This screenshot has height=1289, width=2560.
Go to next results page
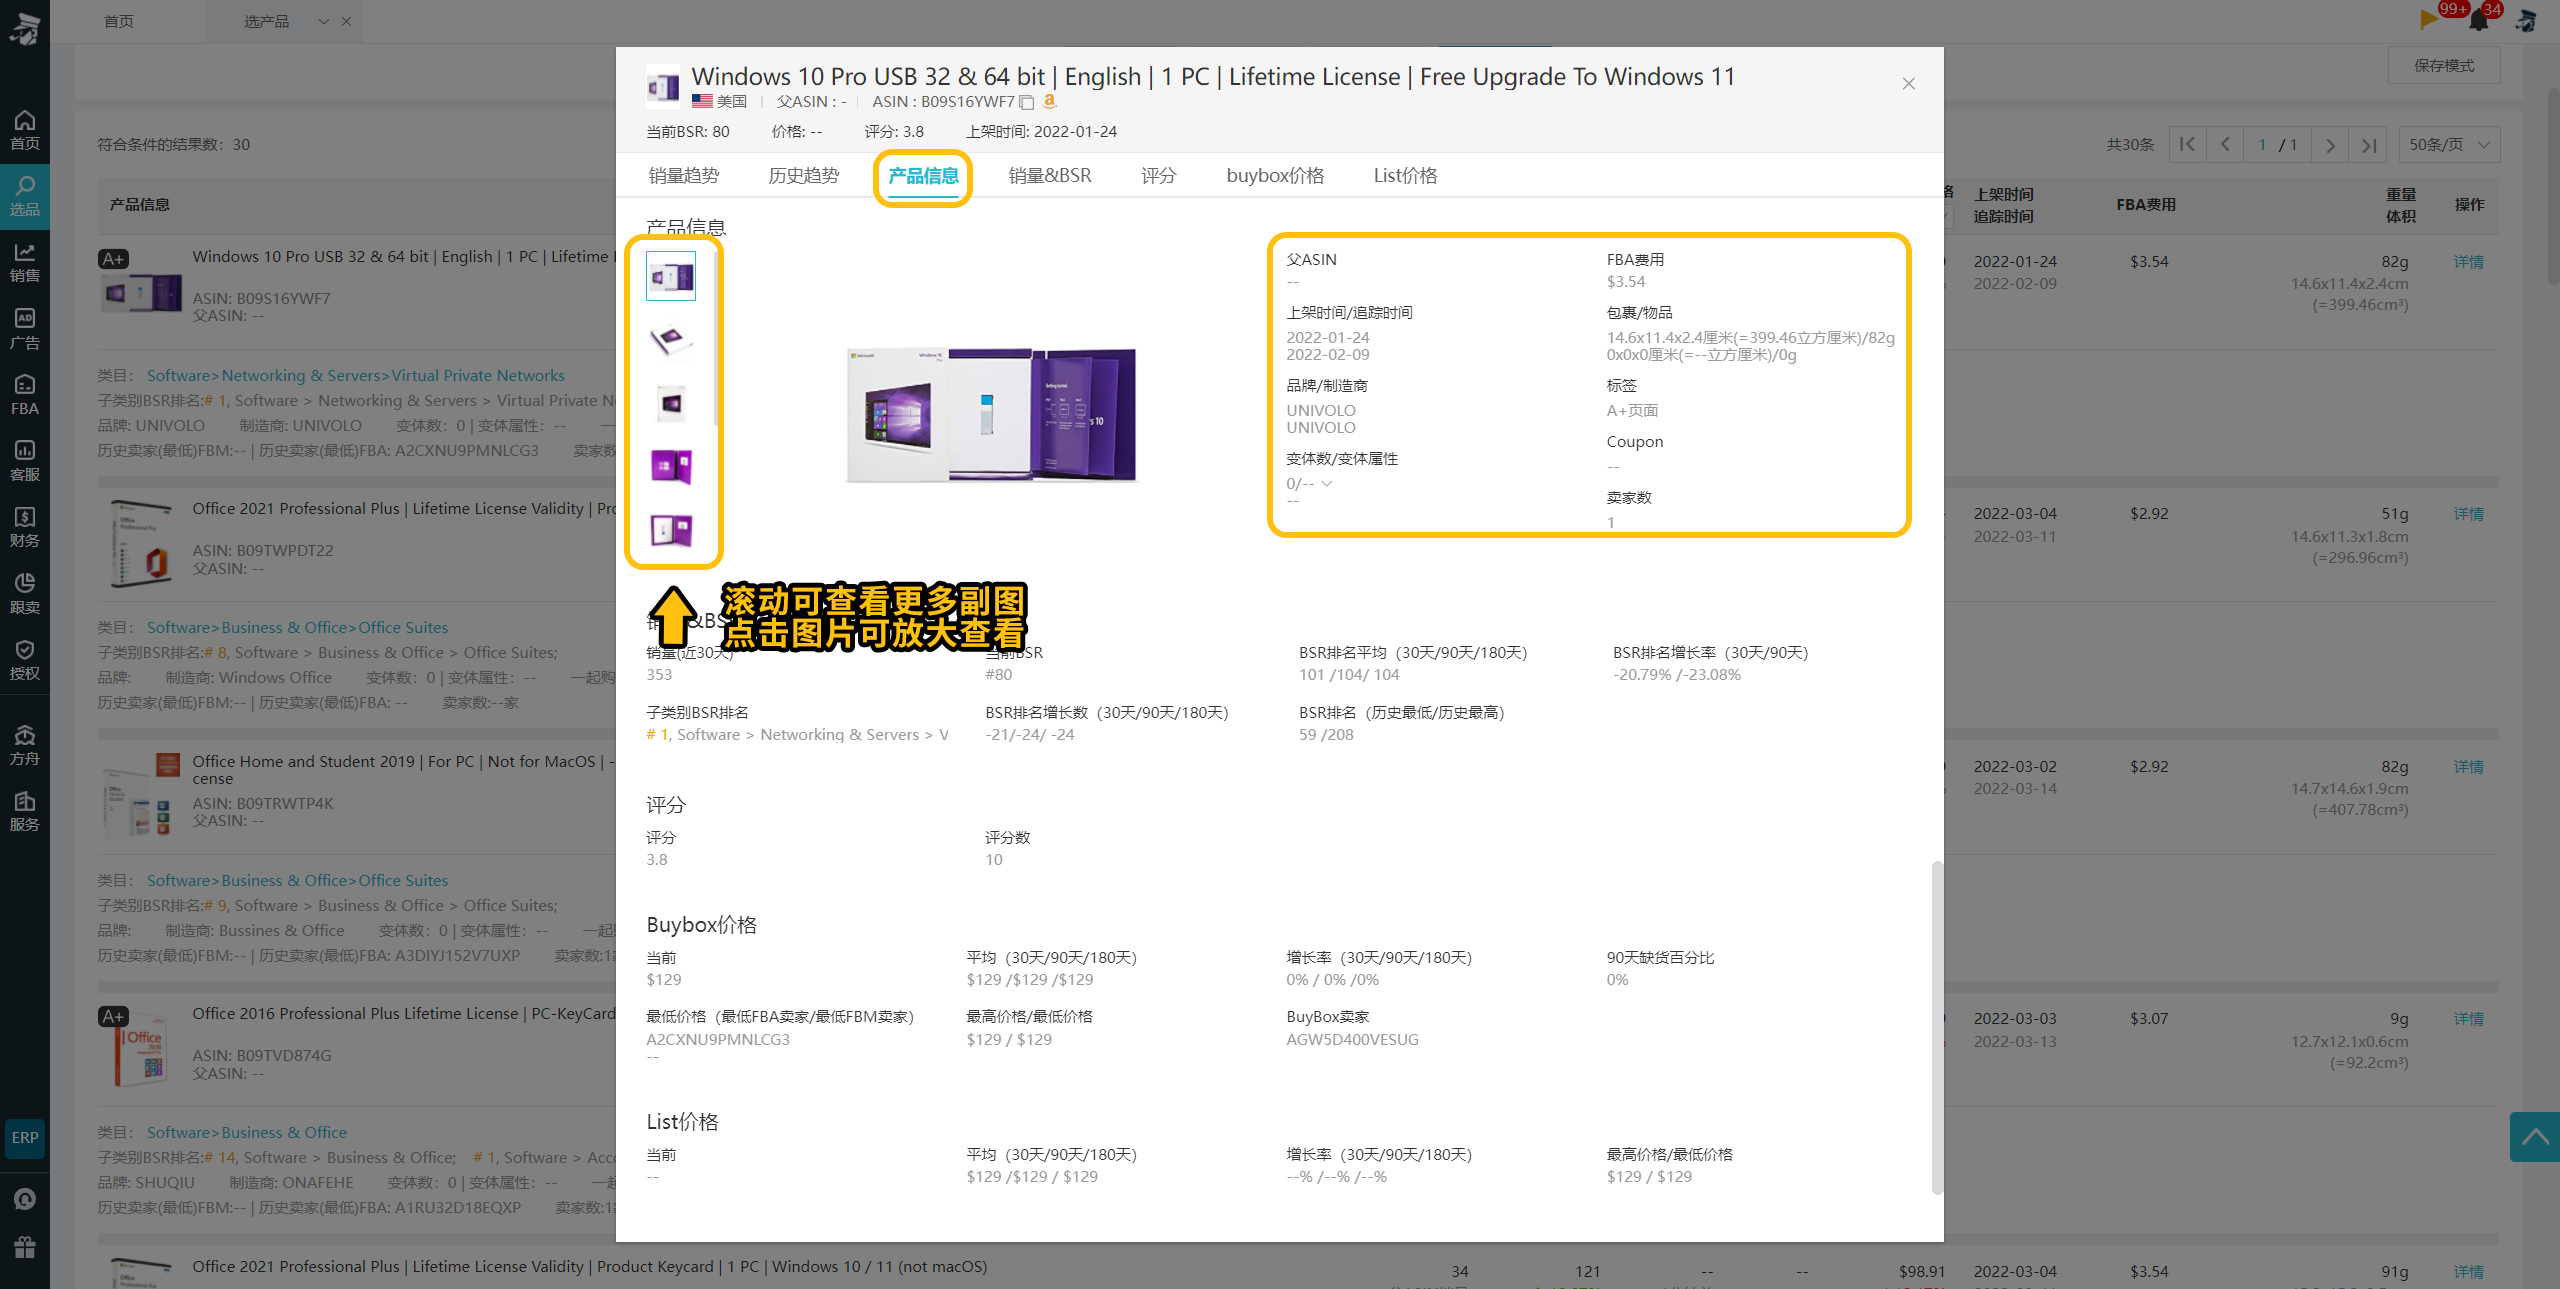point(2330,145)
